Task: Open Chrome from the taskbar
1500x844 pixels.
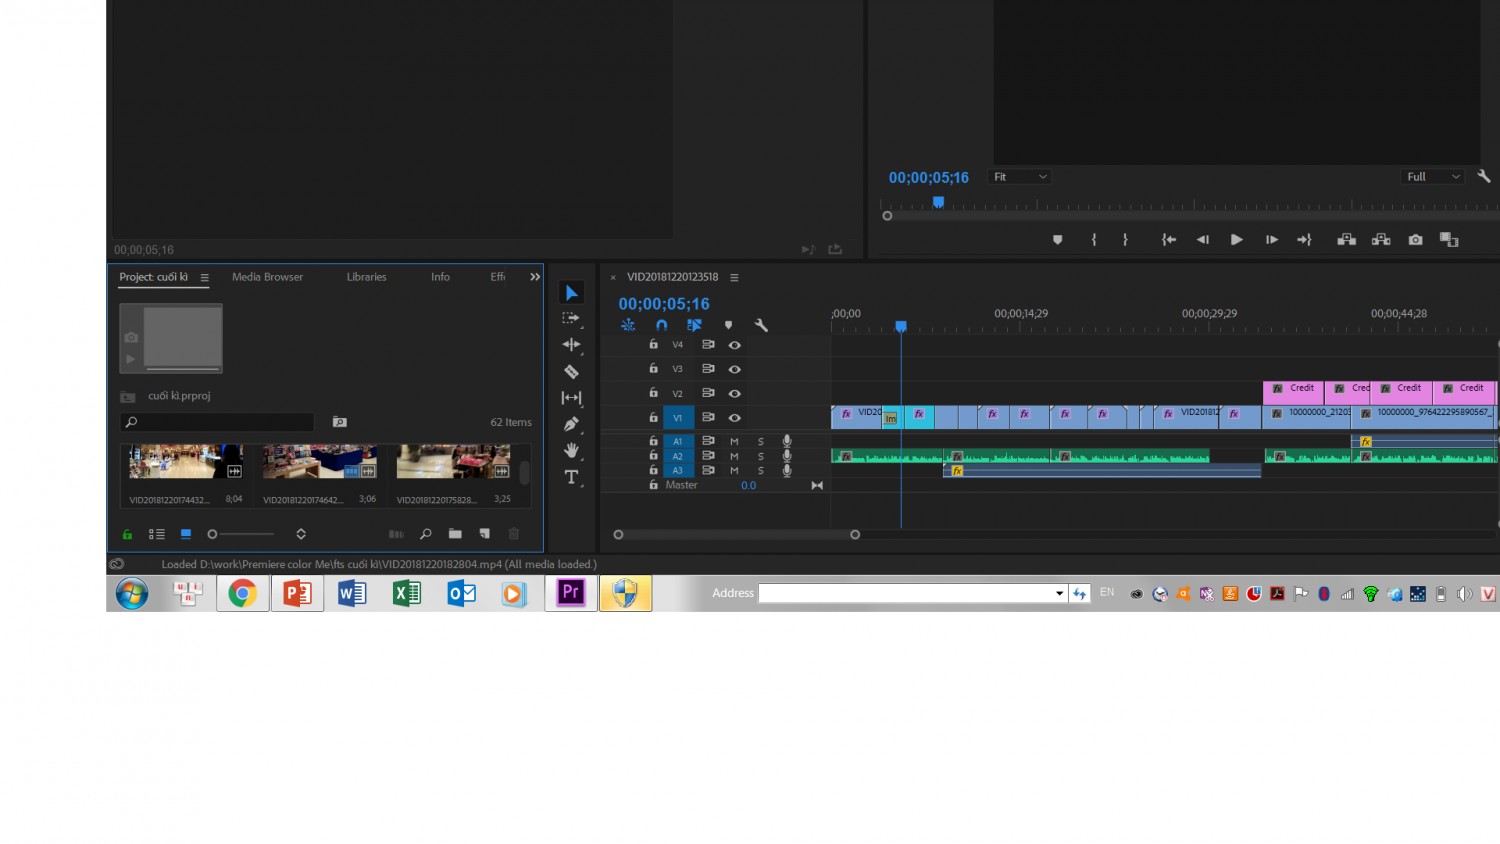Action: click(x=242, y=593)
